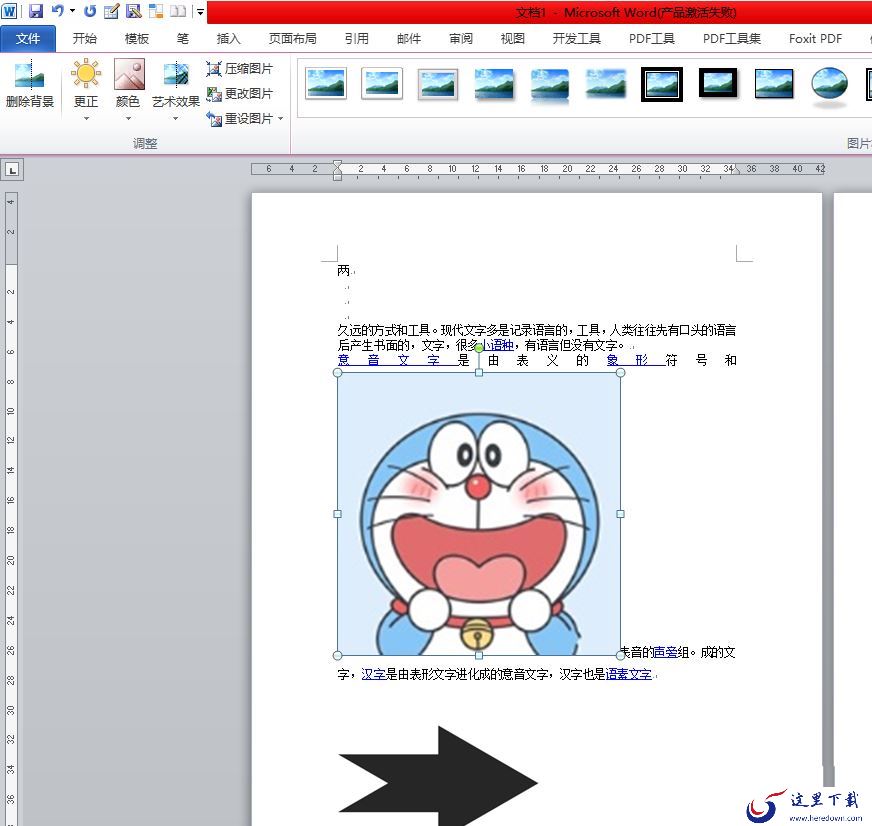Switch to the 模板 tab
This screenshot has width=872, height=826.
tap(136, 38)
